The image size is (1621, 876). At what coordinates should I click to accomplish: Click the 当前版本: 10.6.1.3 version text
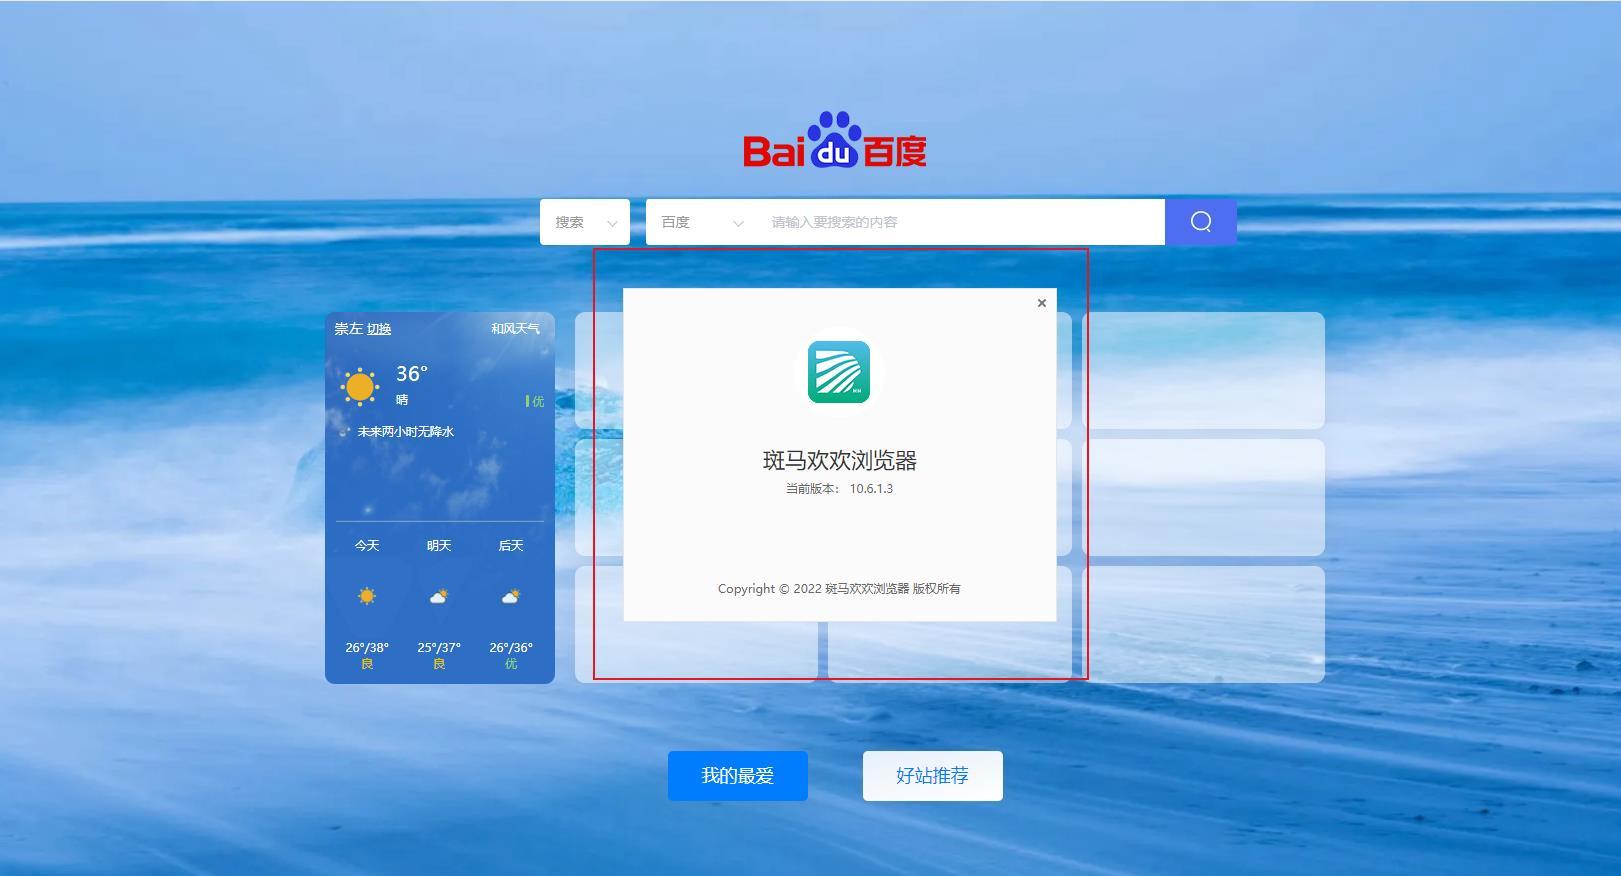click(839, 489)
